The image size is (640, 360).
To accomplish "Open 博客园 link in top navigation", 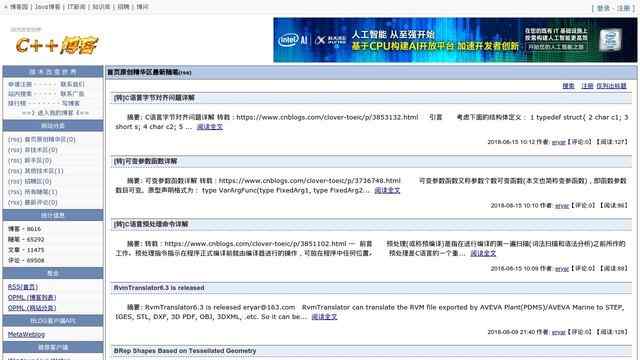I will [19, 7].
